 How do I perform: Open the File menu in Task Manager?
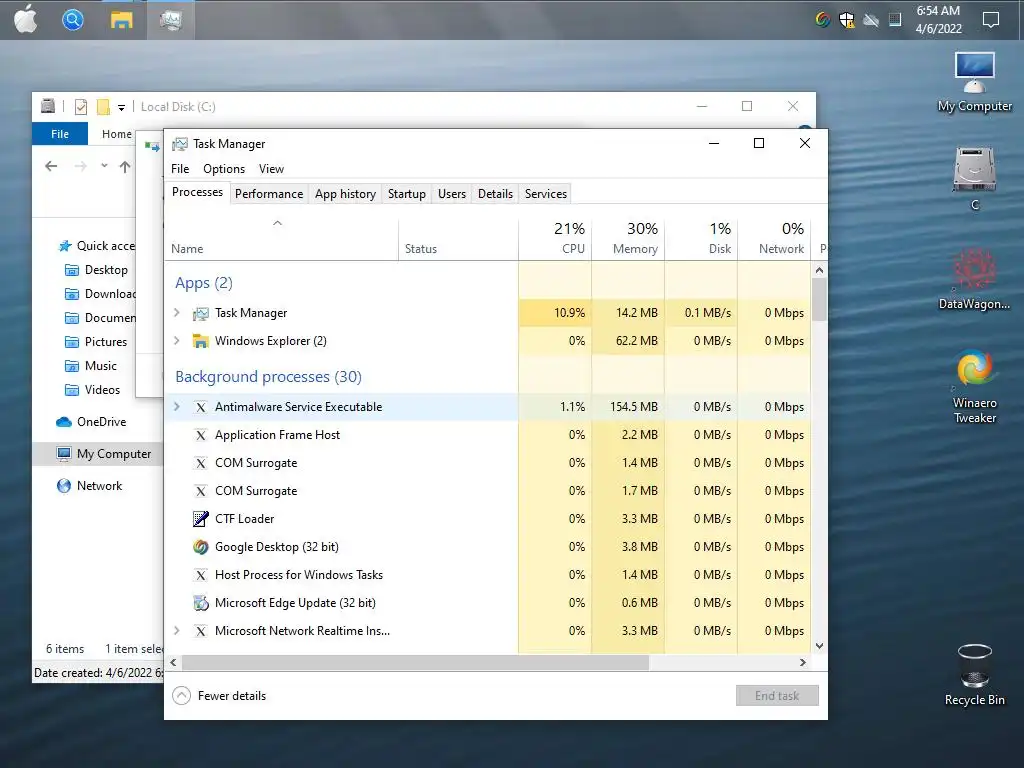coord(180,168)
